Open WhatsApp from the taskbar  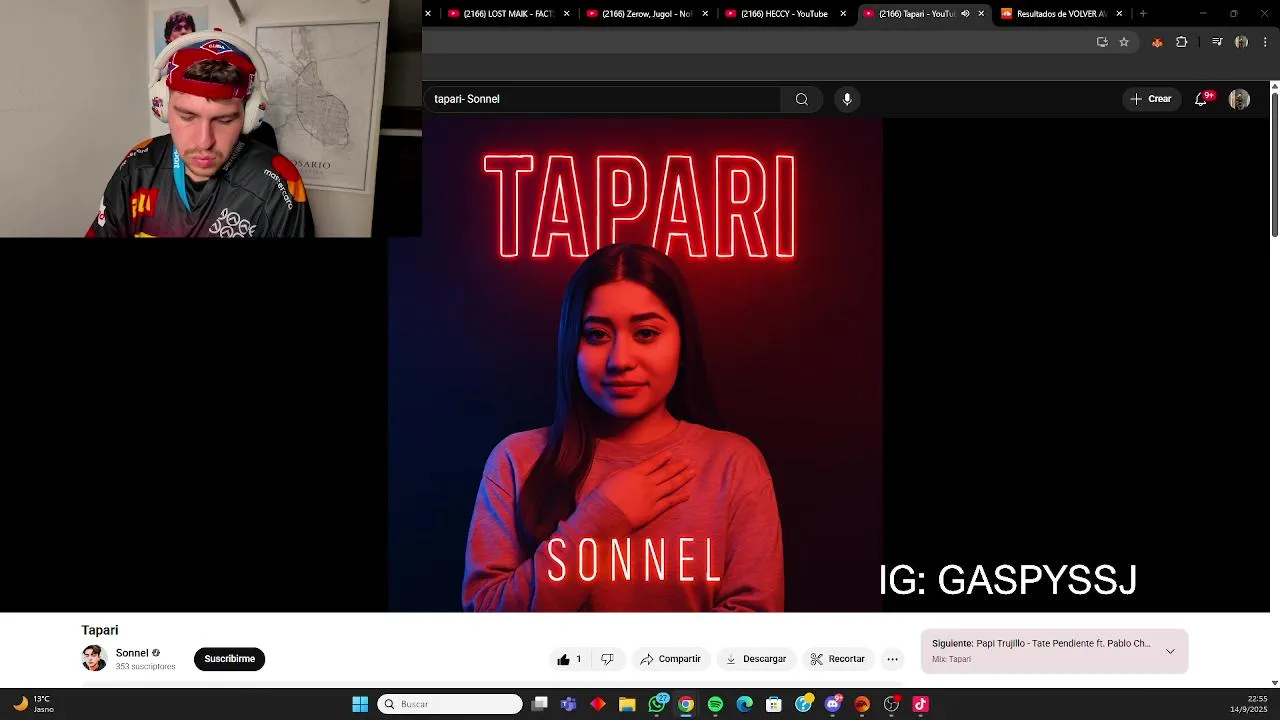(657, 704)
